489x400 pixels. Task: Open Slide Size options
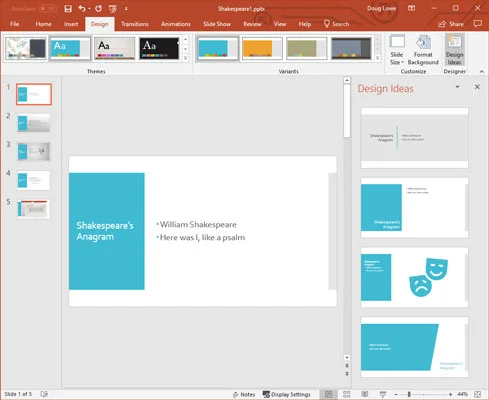tap(397, 50)
